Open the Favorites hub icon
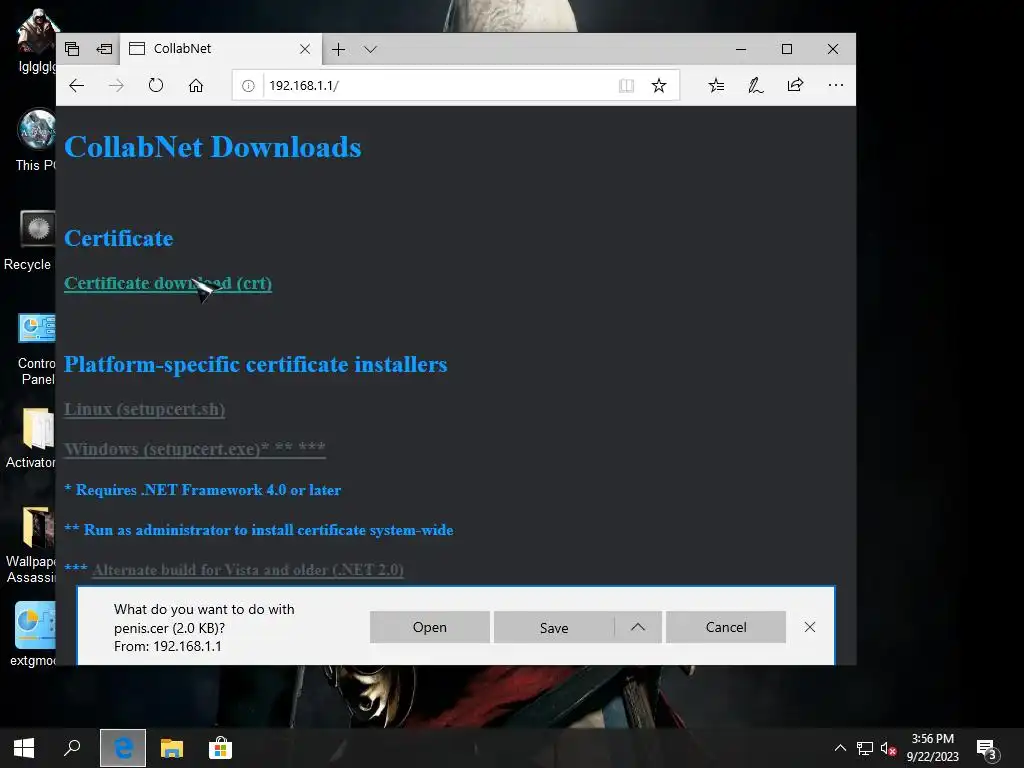Image resolution: width=1024 pixels, height=768 pixels. coord(716,86)
